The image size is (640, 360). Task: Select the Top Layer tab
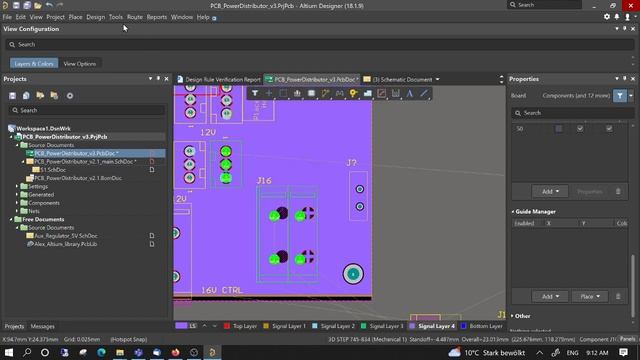tap(240, 326)
